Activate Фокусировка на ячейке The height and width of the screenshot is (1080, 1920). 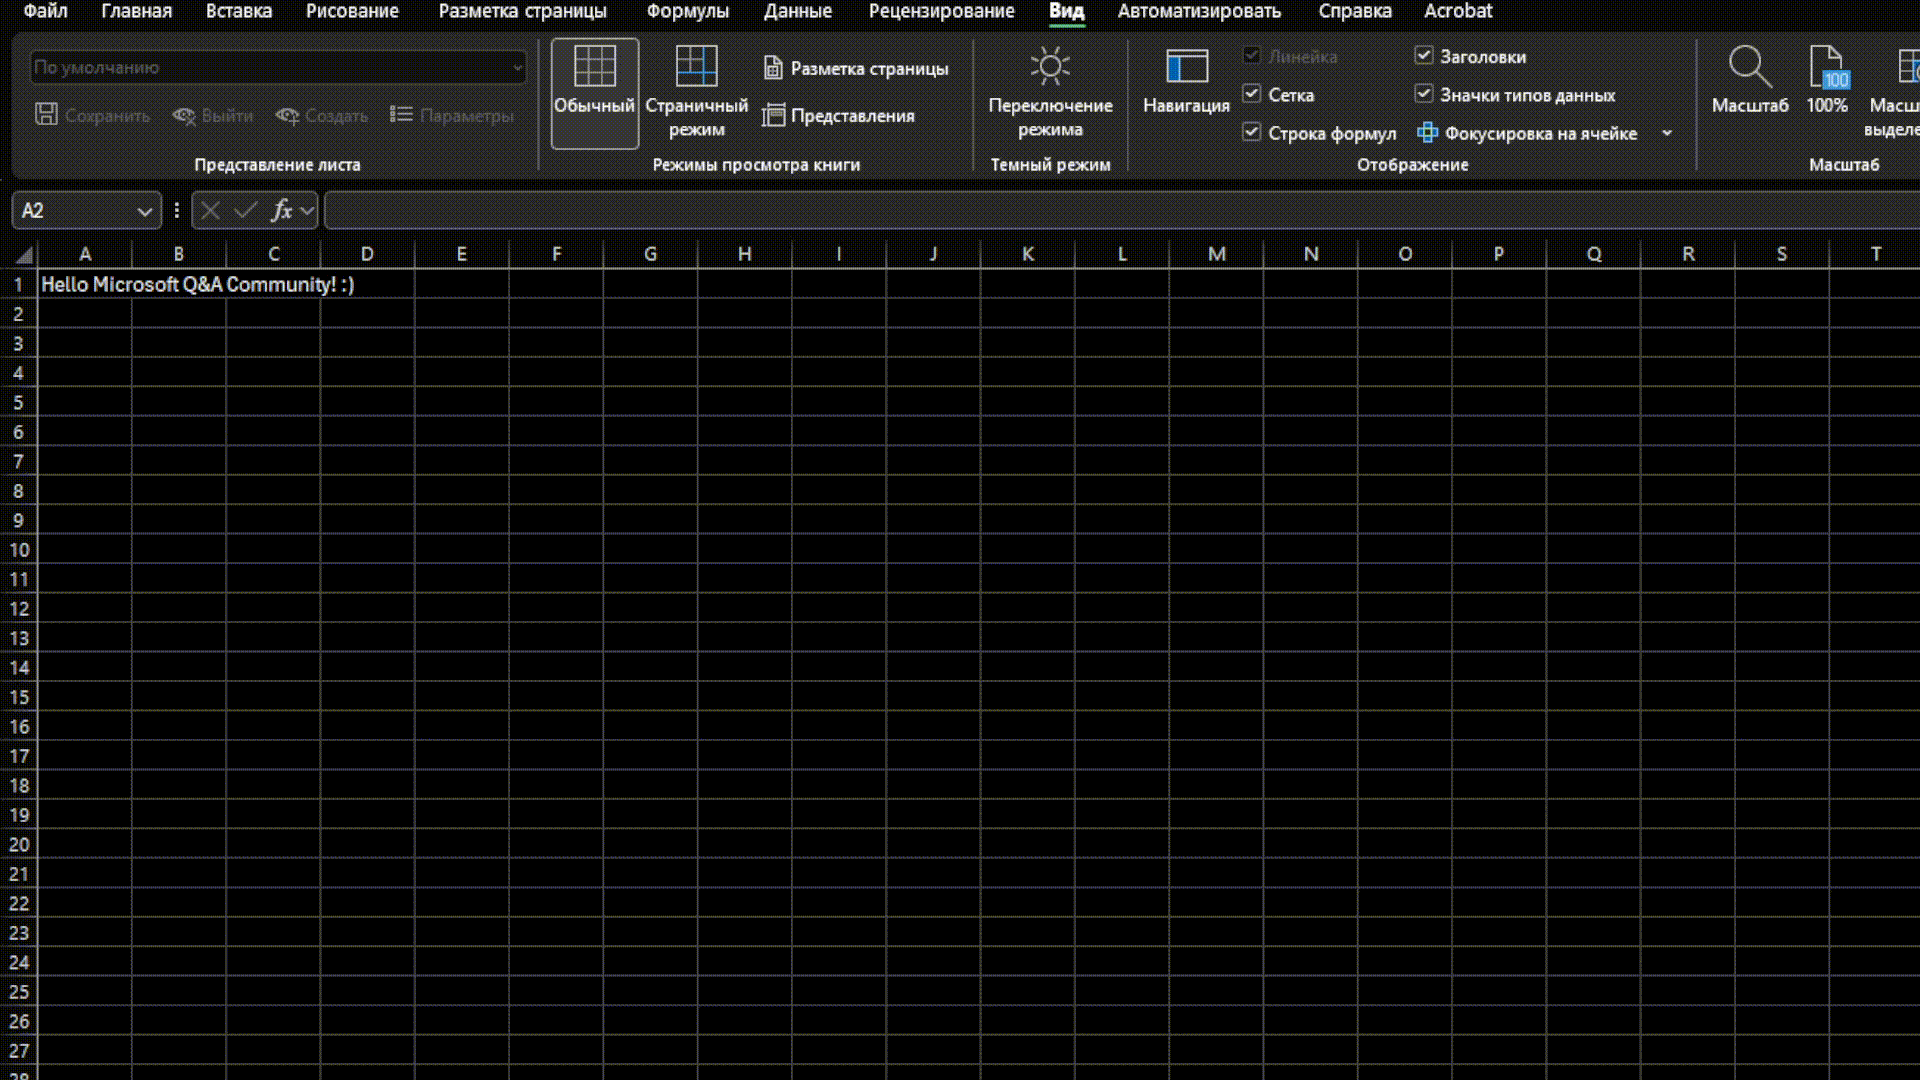point(1528,133)
